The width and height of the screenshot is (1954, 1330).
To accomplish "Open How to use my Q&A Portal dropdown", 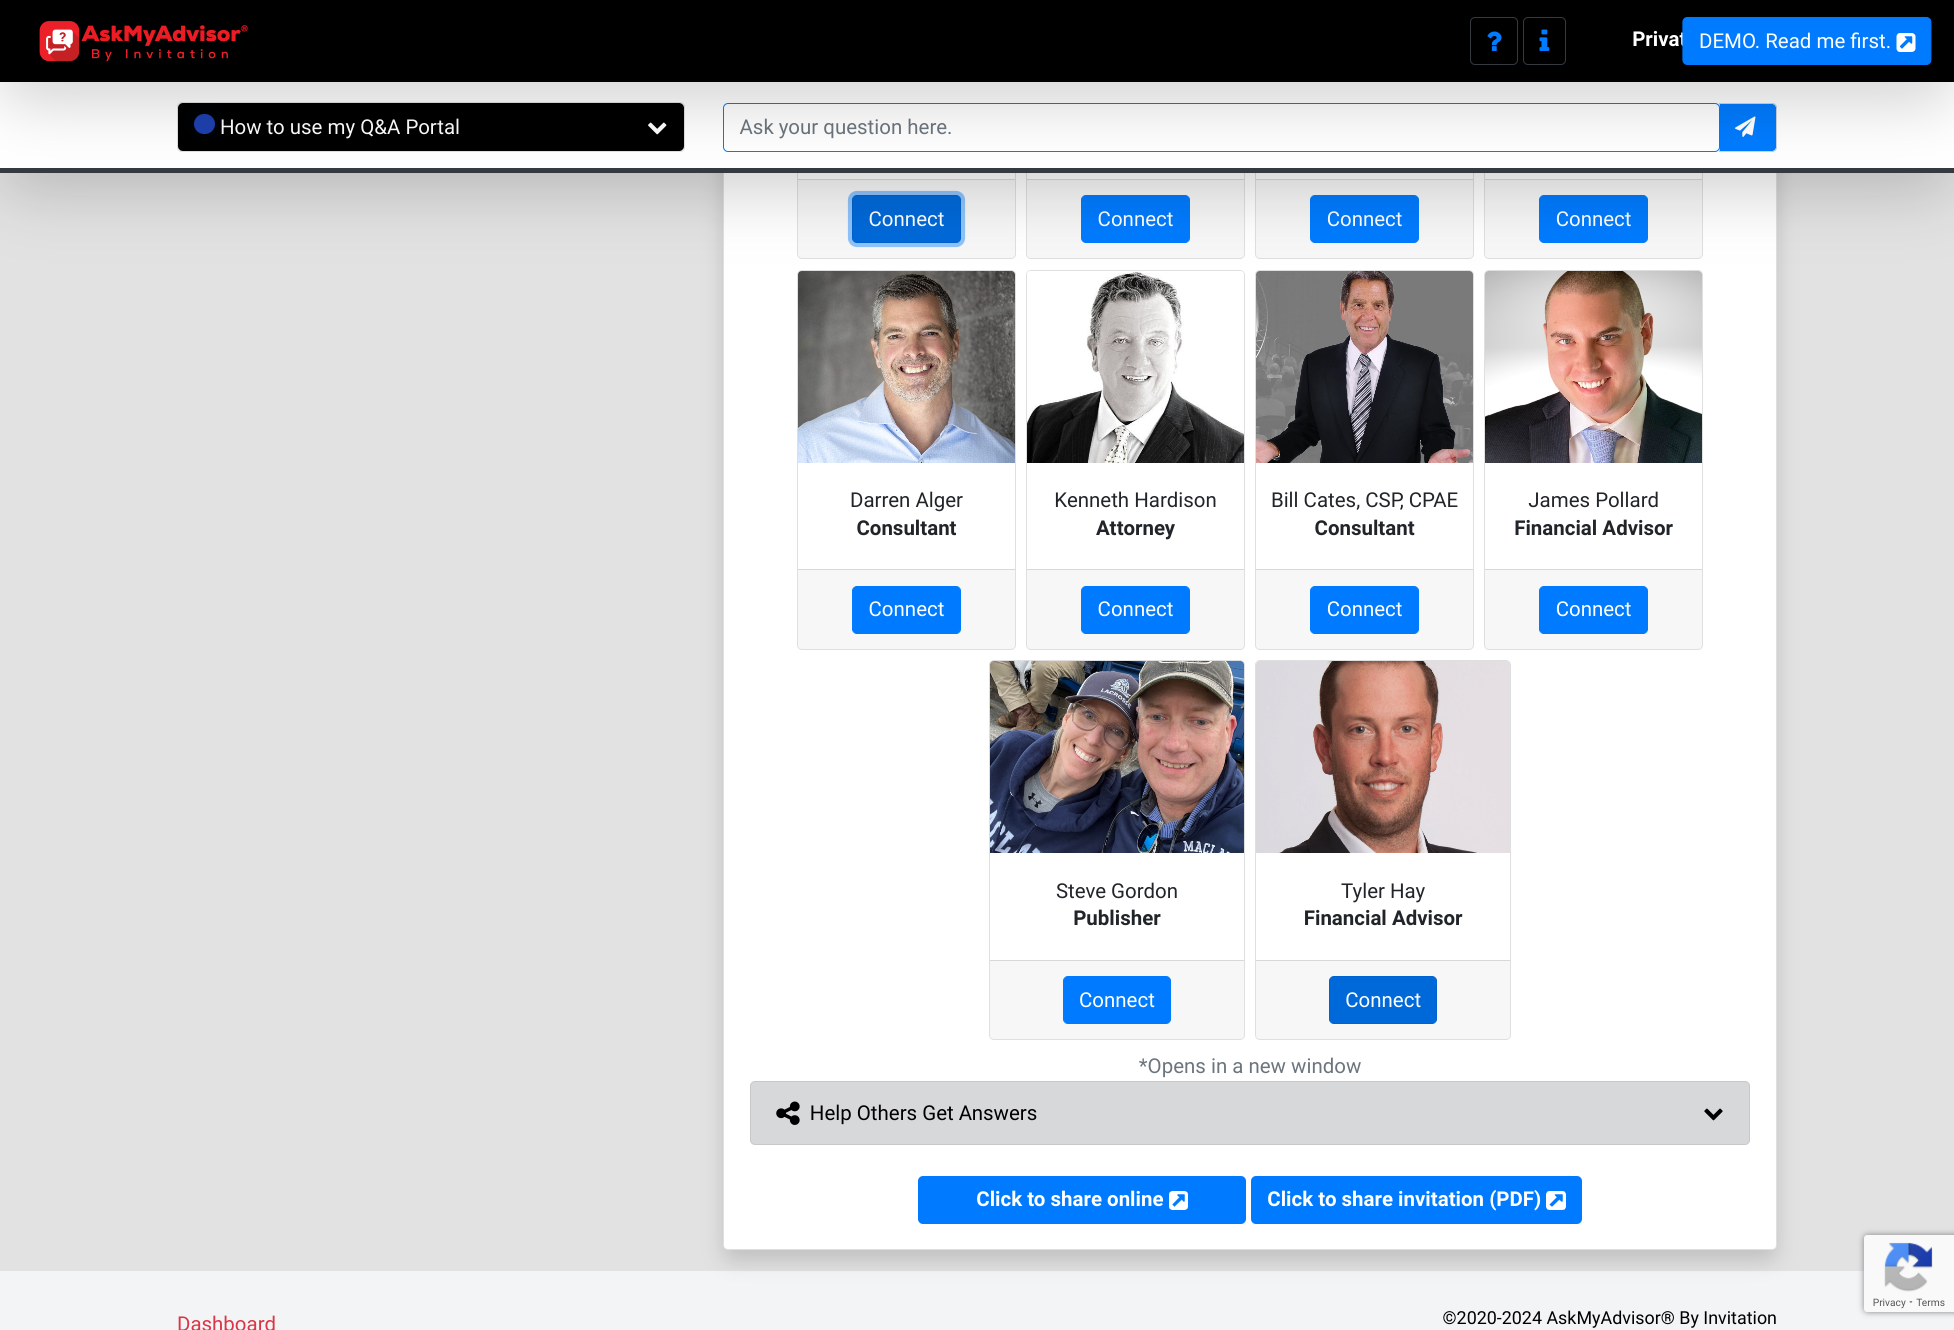I will (431, 127).
